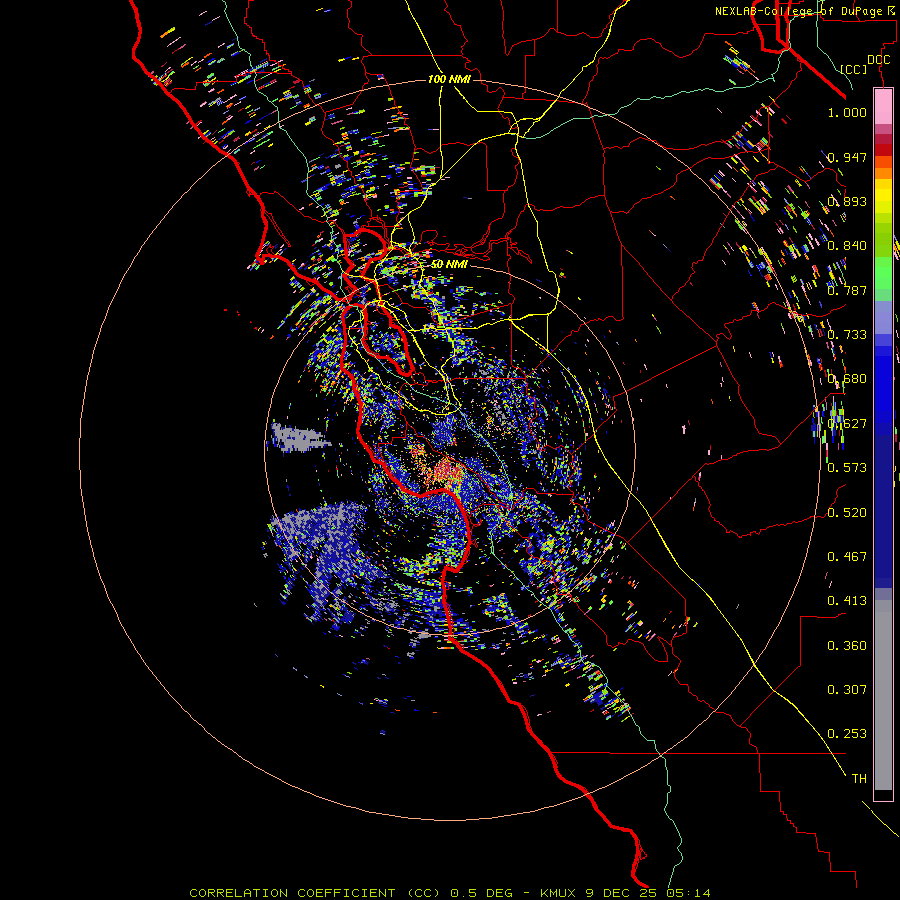Click the '05:14' timestamp in the caption

click(x=688, y=893)
